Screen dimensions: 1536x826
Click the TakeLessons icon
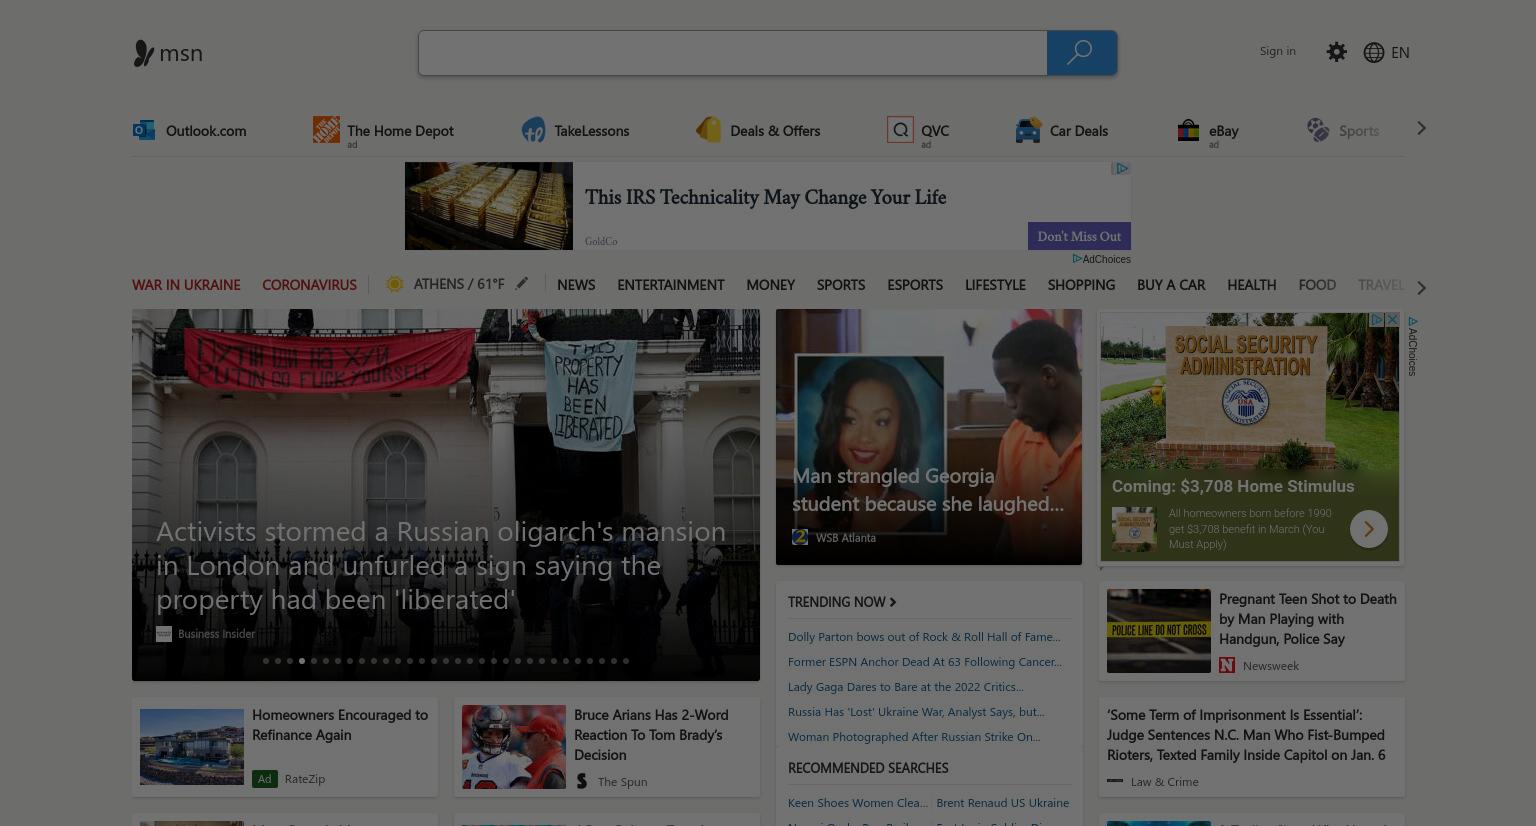pyautogui.click(x=533, y=130)
